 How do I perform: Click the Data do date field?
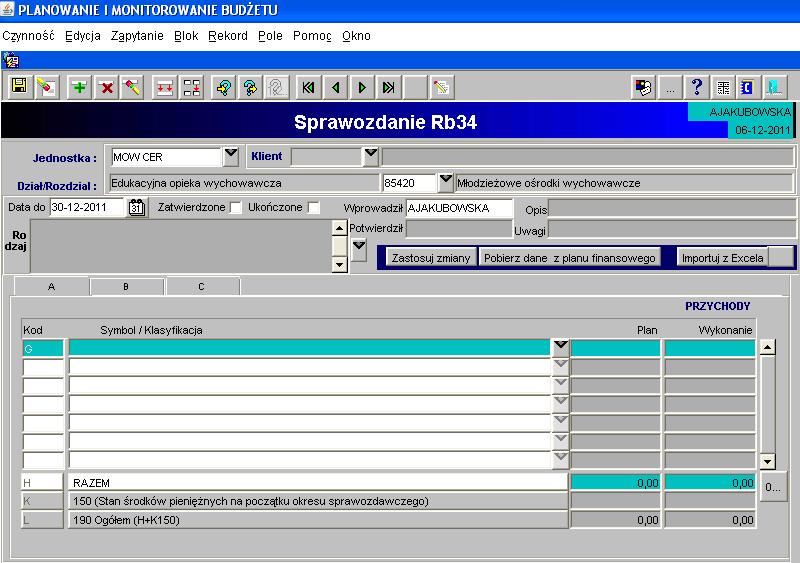pos(87,207)
